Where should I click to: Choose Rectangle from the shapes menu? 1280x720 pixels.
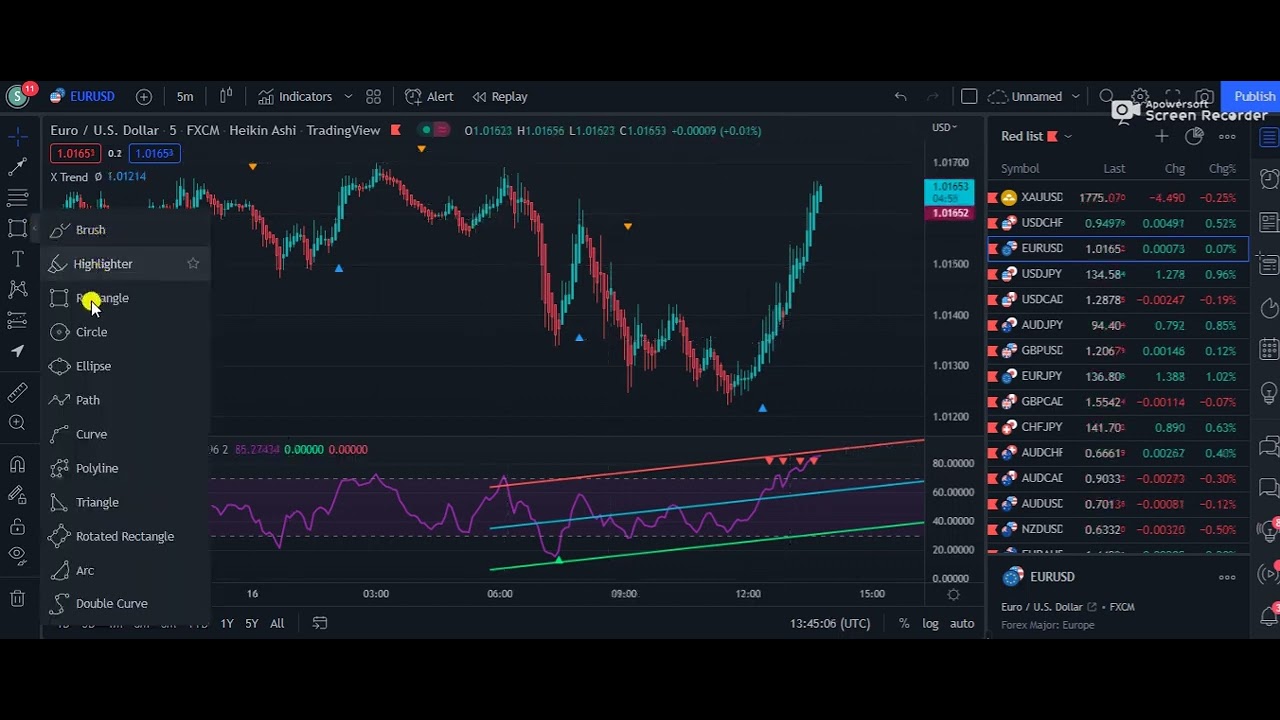point(126,298)
